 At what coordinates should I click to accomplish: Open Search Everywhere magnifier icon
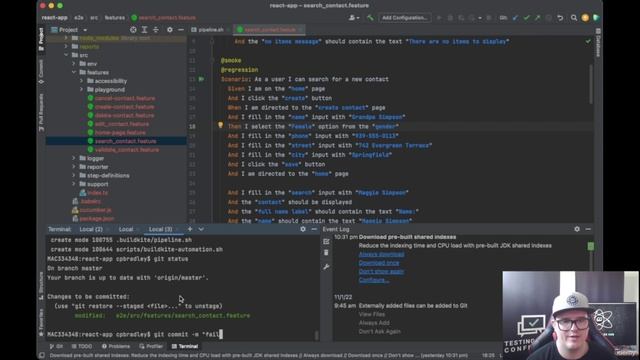574,18
